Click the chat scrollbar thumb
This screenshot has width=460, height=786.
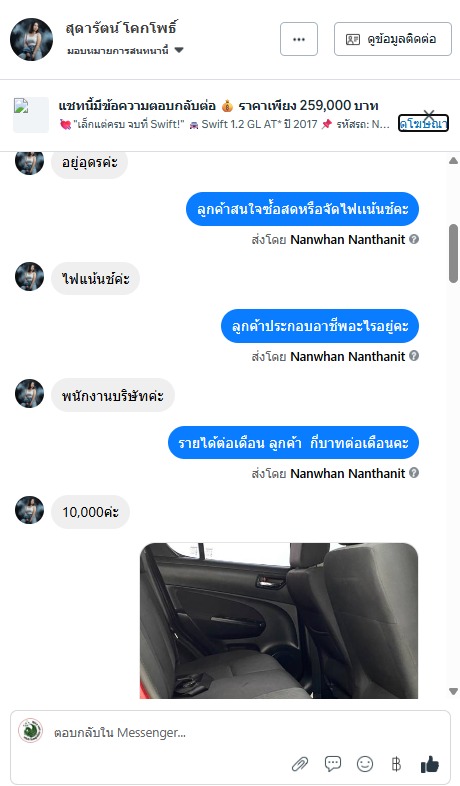tap(453, 254)
